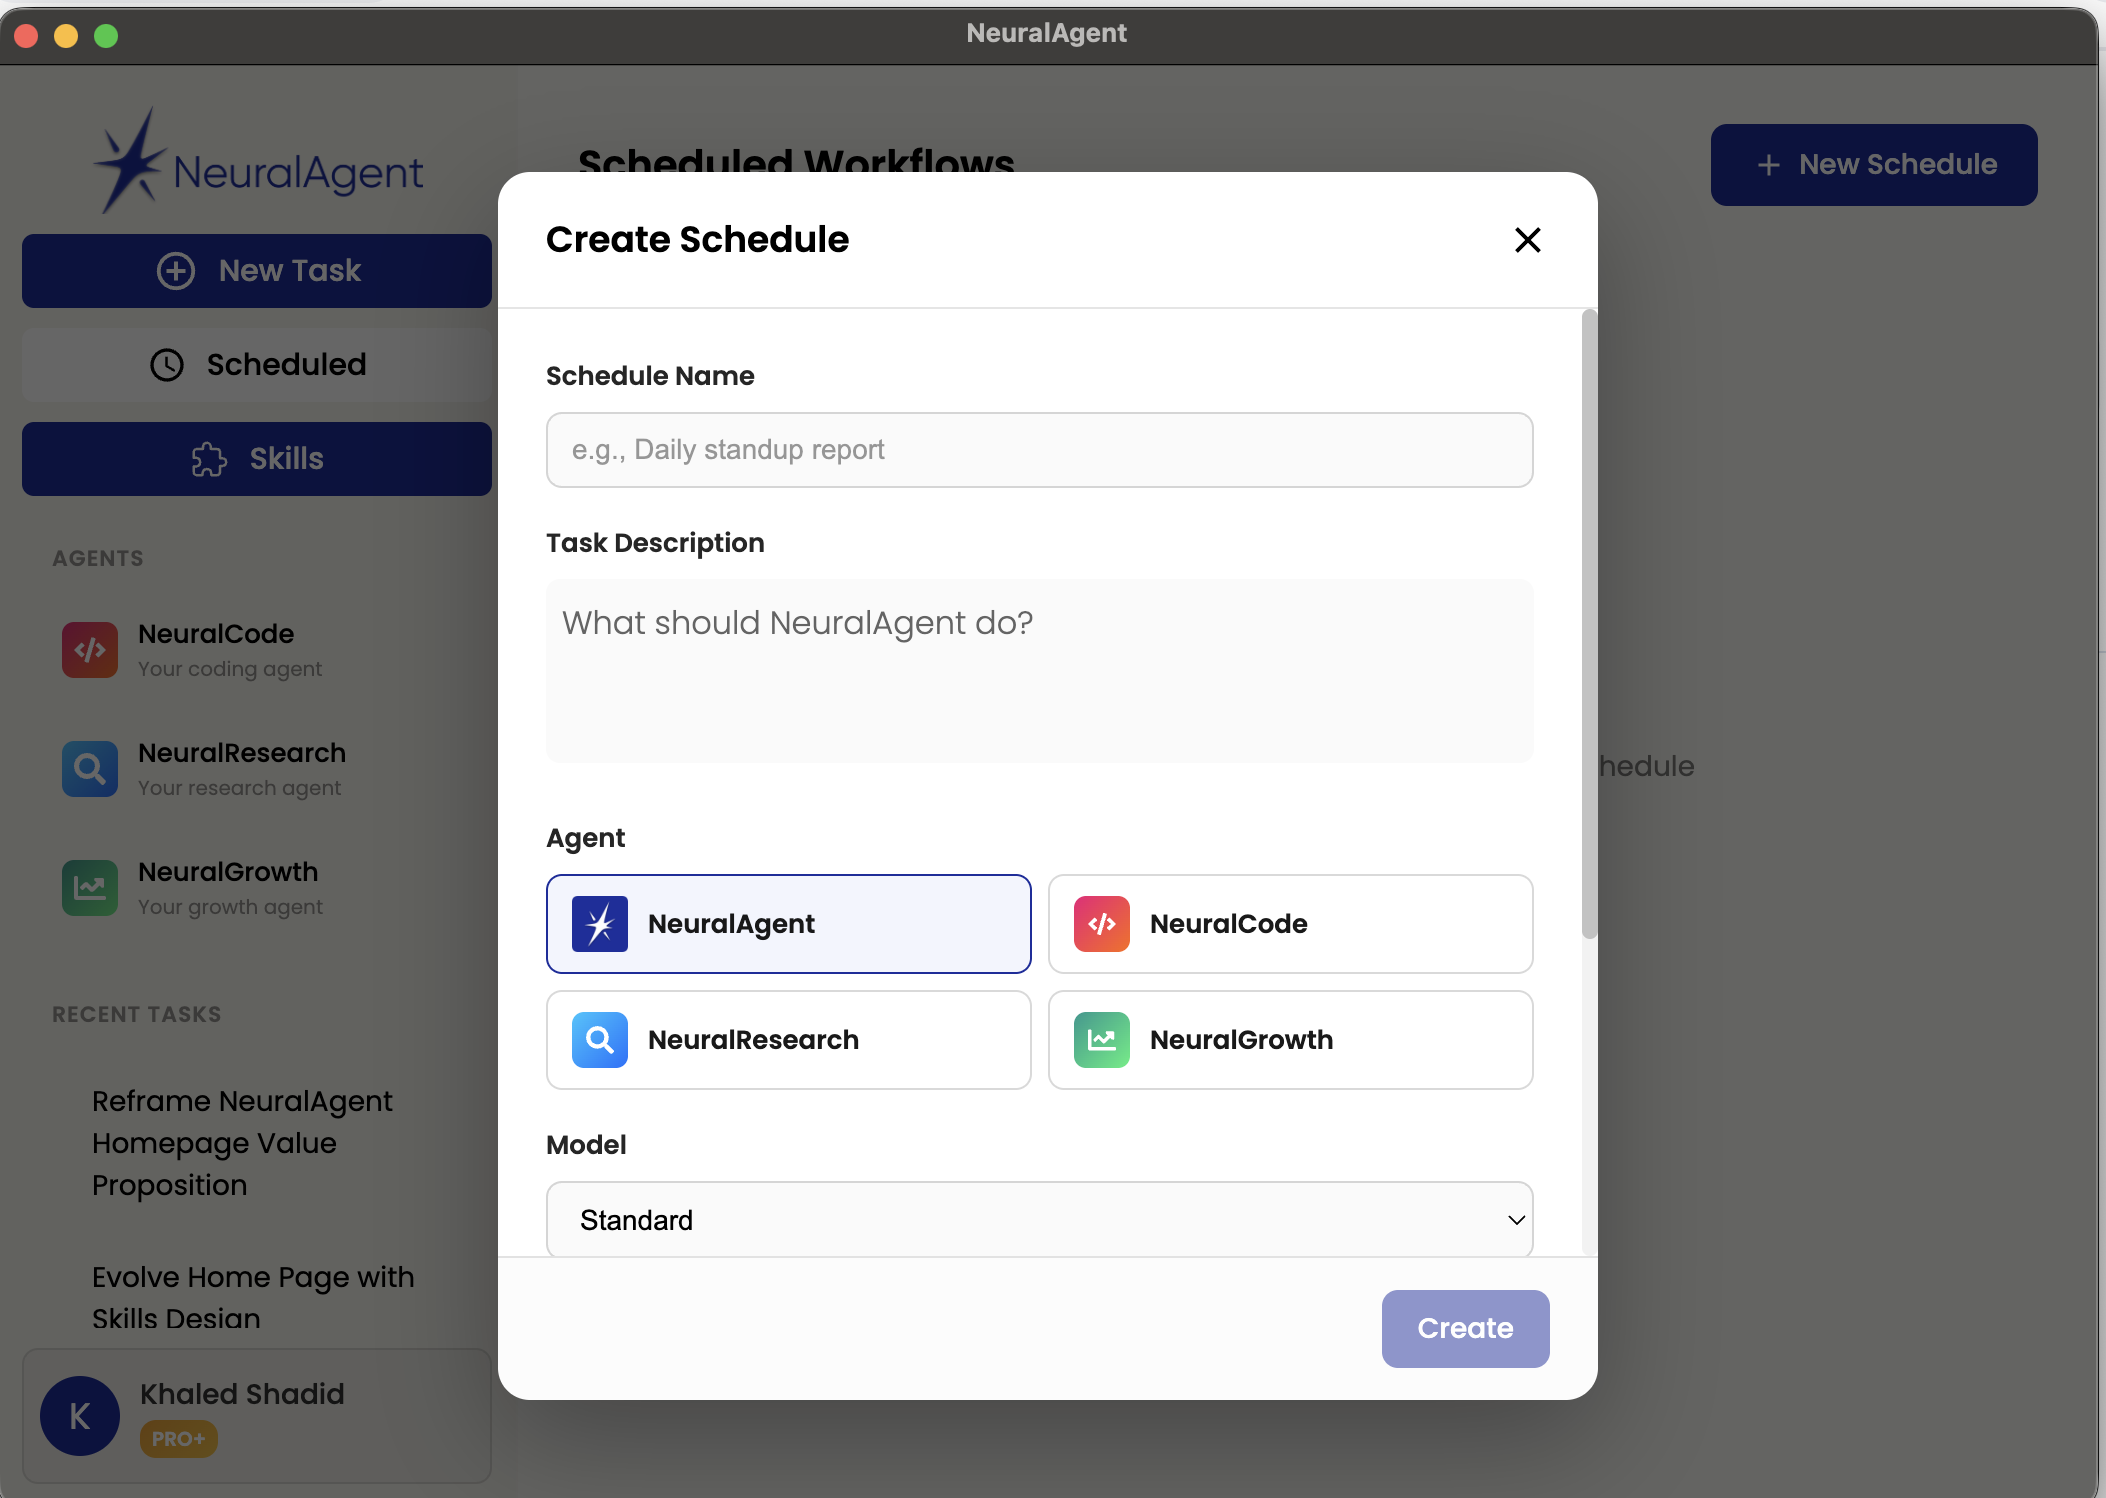Open Reframe NeuralAgent Homepage Value Proposition task
The height and width of the screenshot is (1498, 2106).
point(242,1142)
